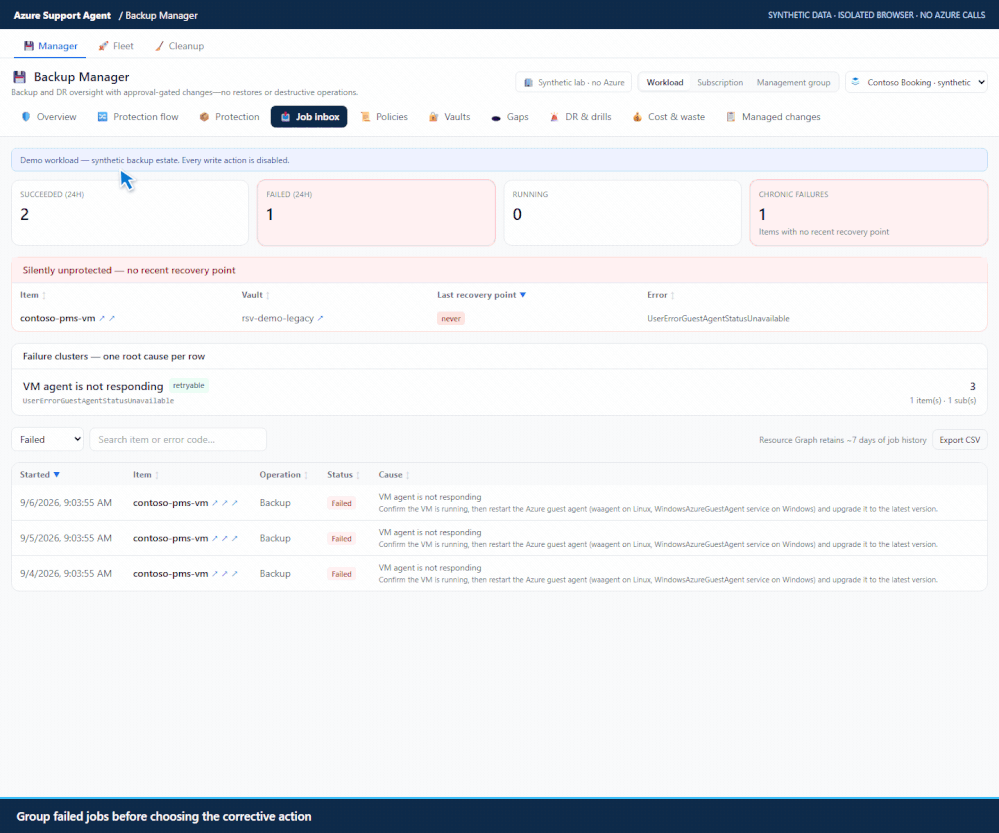Open the Failed (24h) summary card

pyautogui.click(x=376, y=212)
